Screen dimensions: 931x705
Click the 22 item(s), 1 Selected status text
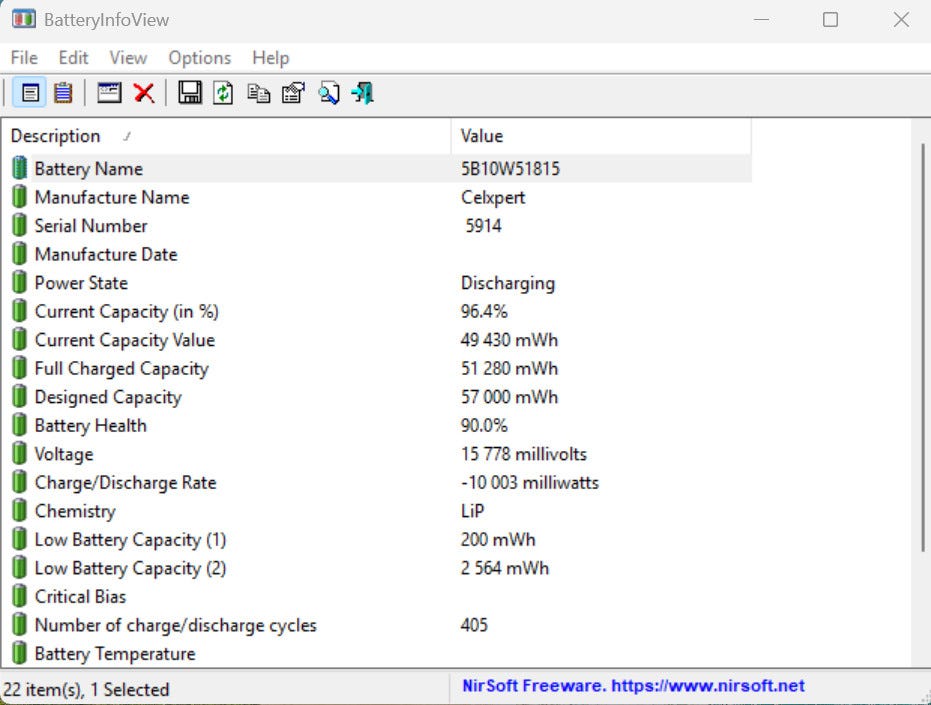click(x=86, y=690)
